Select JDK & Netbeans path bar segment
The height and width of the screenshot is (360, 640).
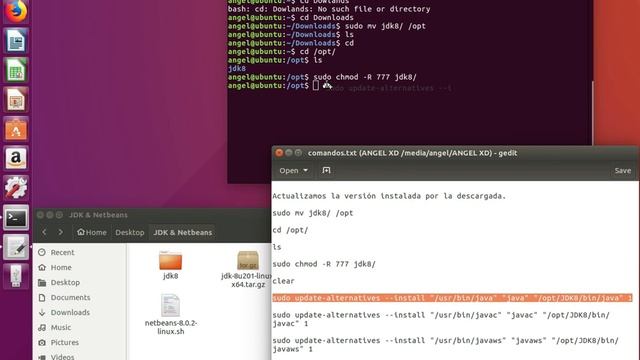pyautogui.click(x=182, y=232)
